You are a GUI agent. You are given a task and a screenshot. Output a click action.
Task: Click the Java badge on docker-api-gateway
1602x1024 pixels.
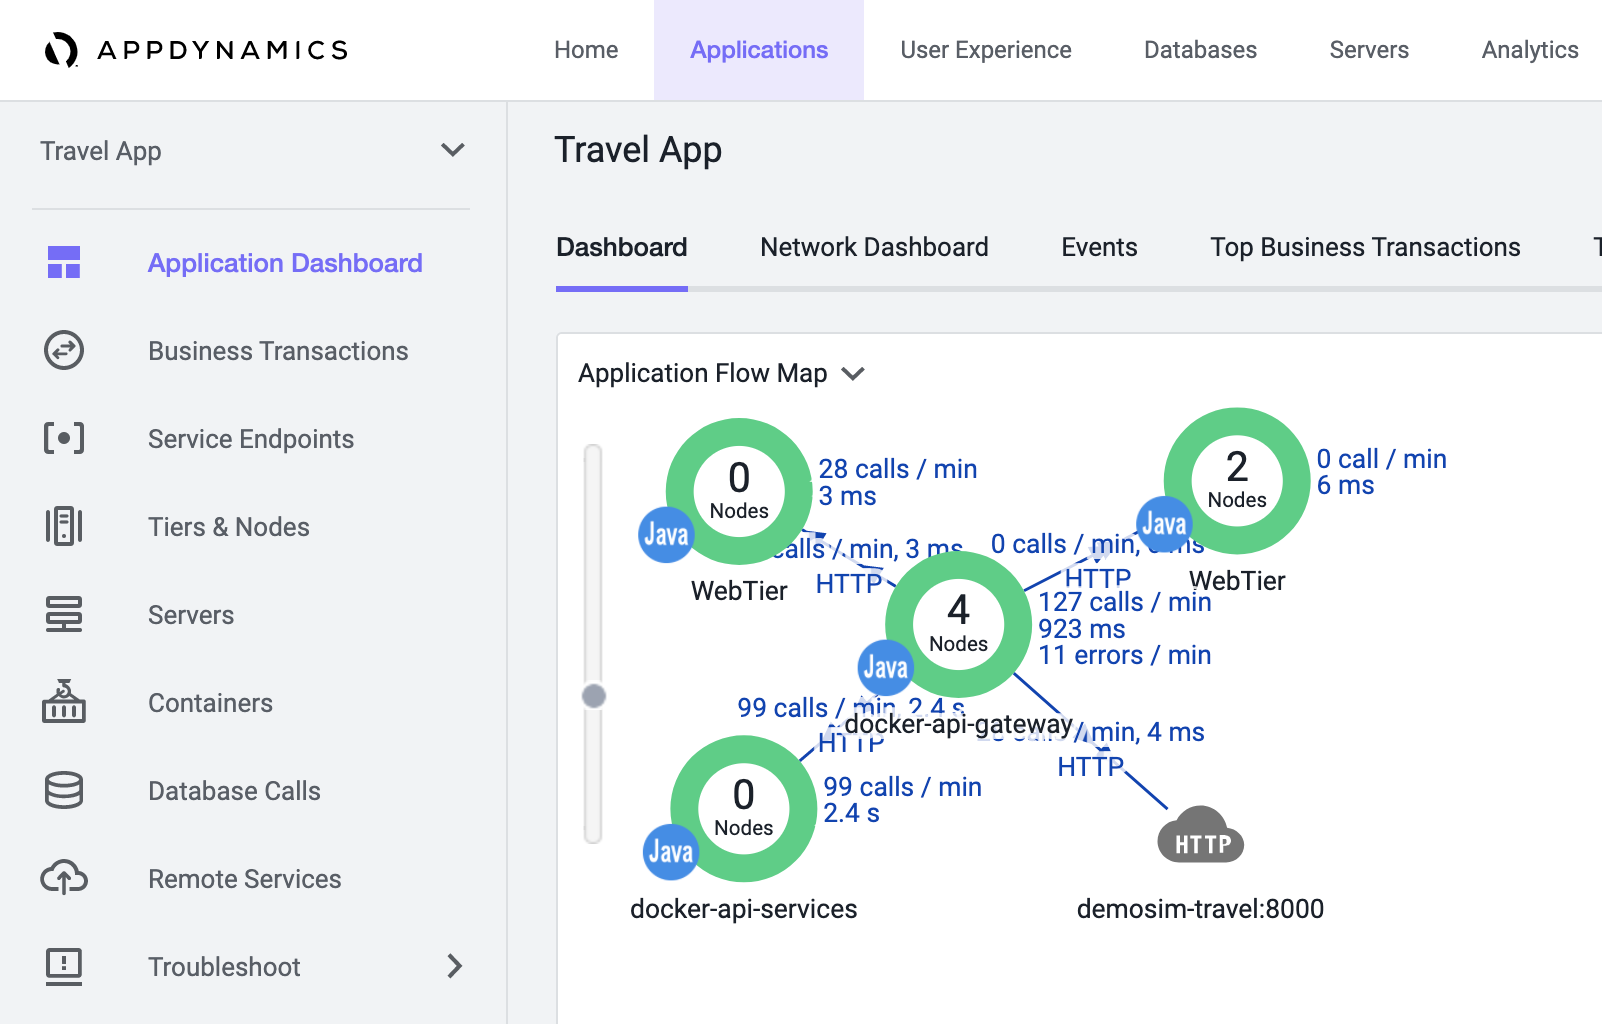(886, 668)
